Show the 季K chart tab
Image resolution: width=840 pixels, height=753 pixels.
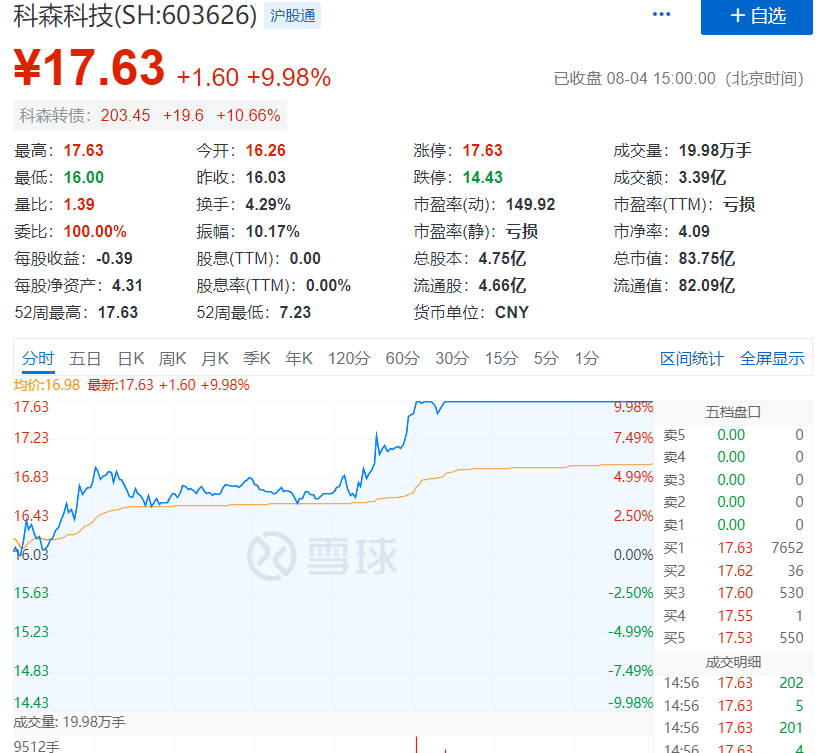257,358
